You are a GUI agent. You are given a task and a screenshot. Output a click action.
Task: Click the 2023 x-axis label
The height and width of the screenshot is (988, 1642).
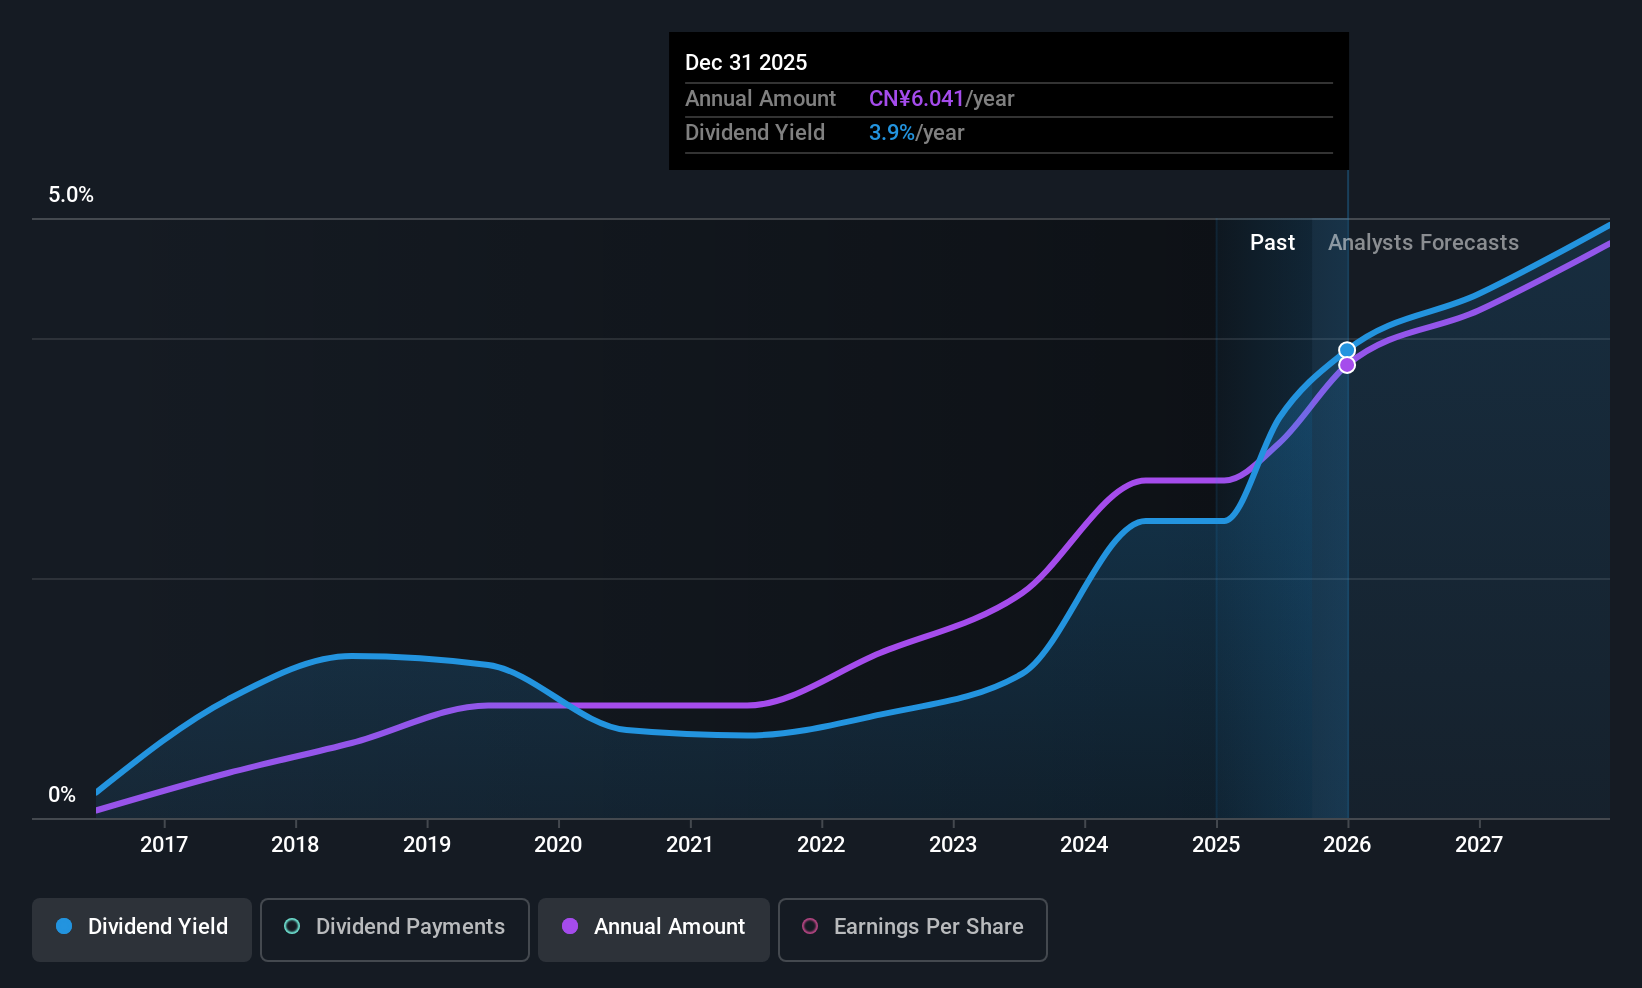953,845
